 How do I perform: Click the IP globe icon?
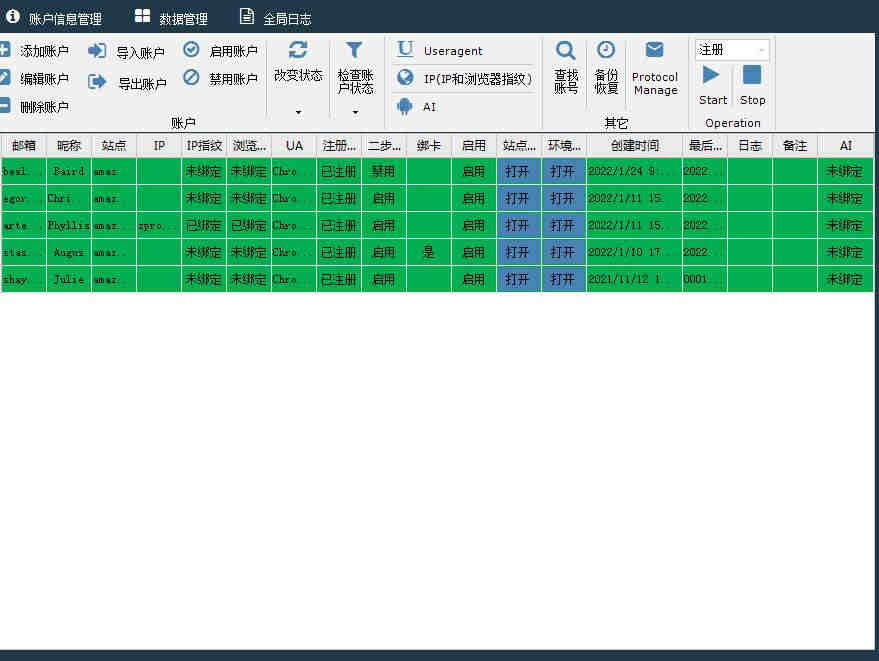405,77
